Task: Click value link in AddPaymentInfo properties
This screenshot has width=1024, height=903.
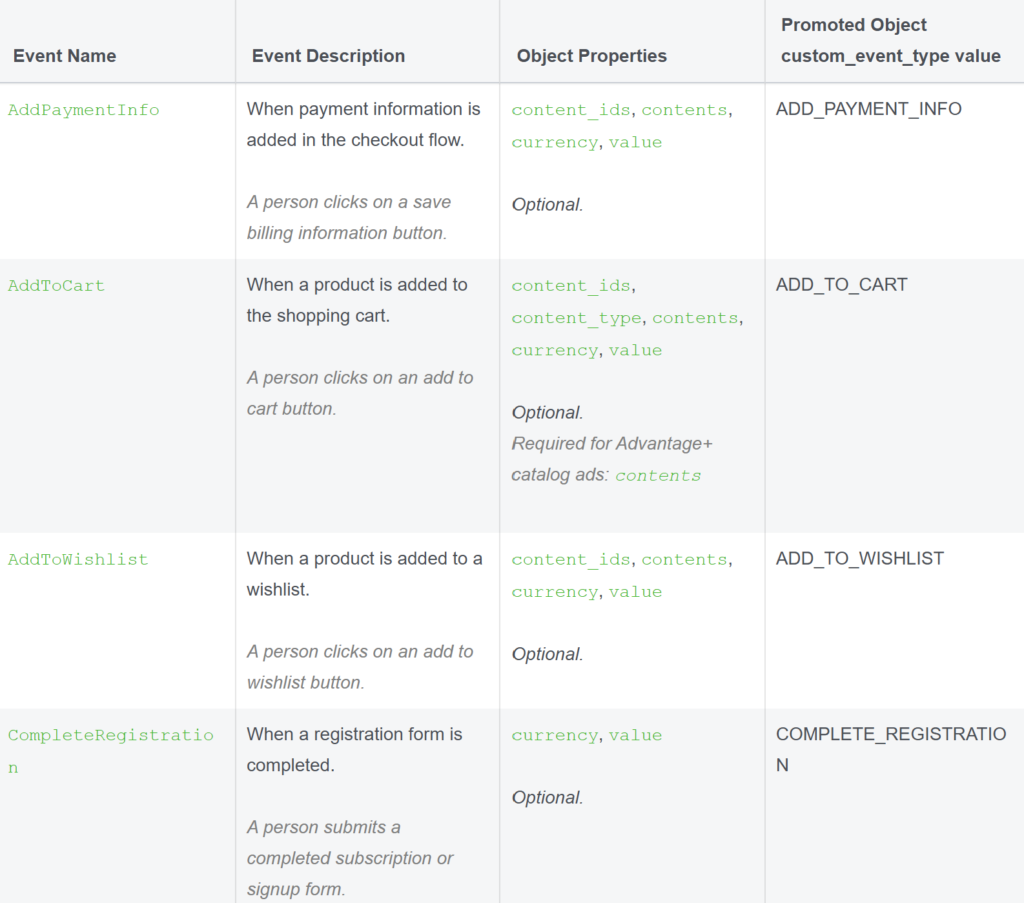Action: [x=635, y=142]
